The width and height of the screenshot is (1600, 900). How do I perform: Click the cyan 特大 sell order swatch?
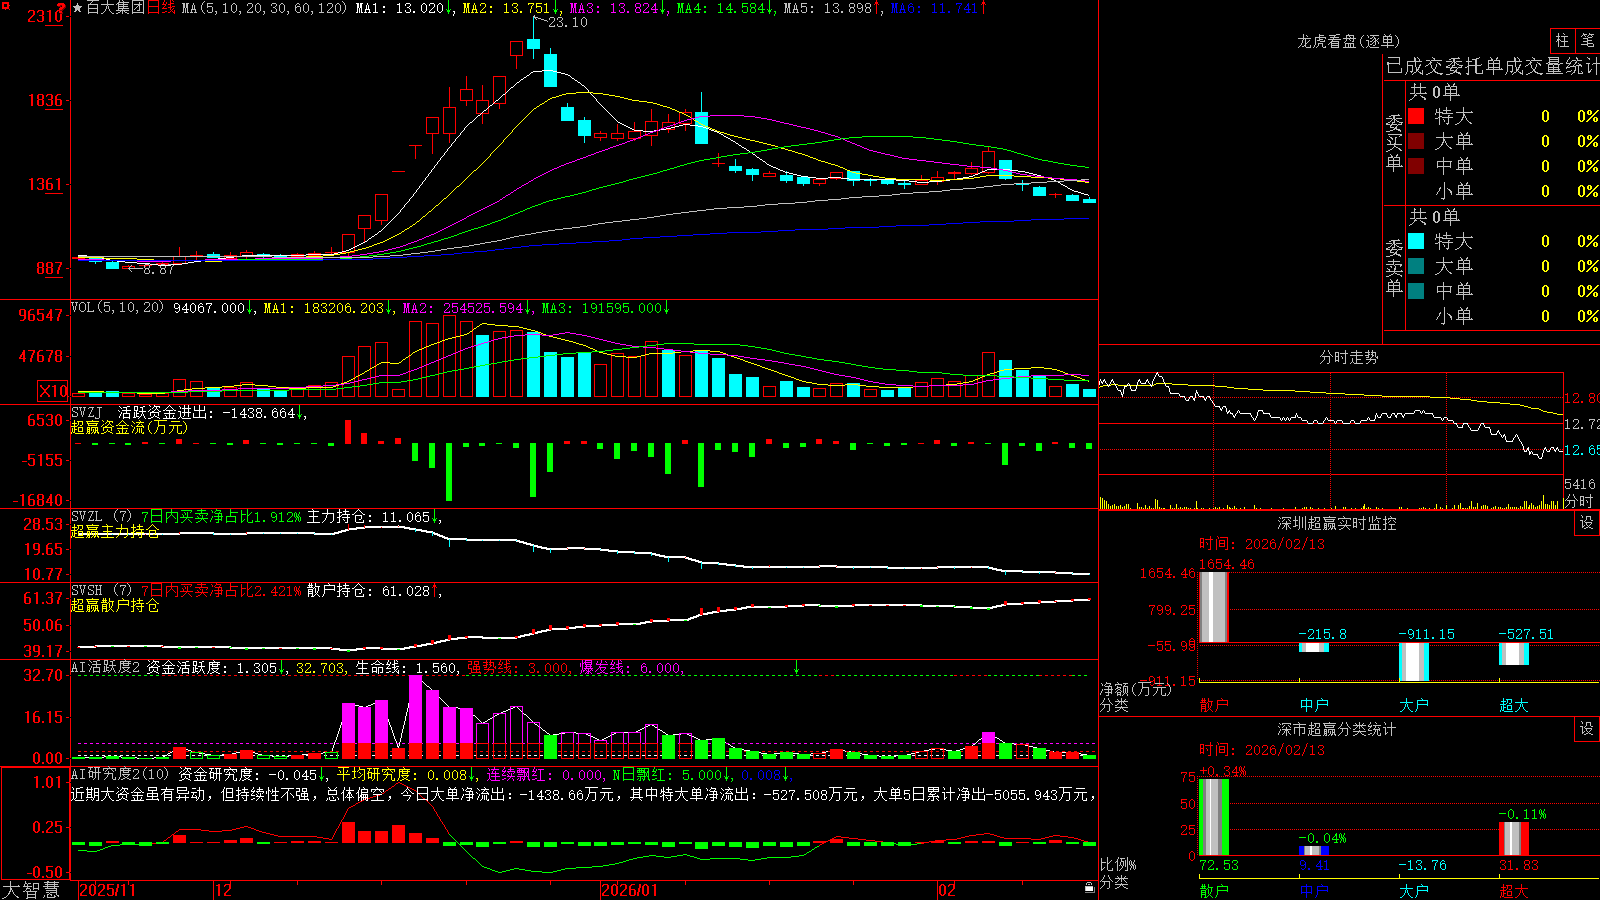tap(1416, 241)
